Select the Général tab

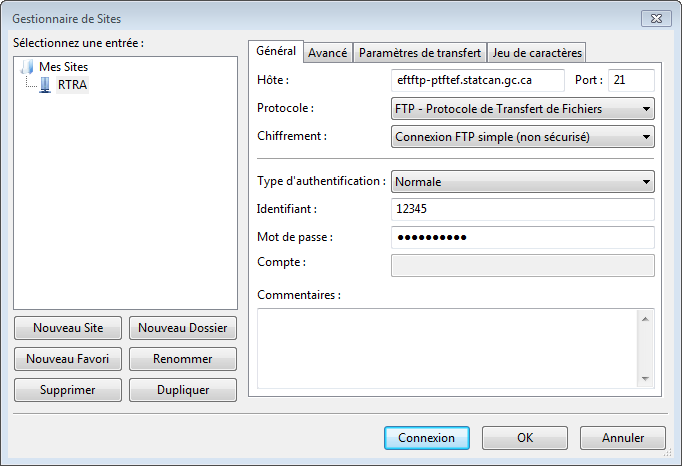point(276,51)
